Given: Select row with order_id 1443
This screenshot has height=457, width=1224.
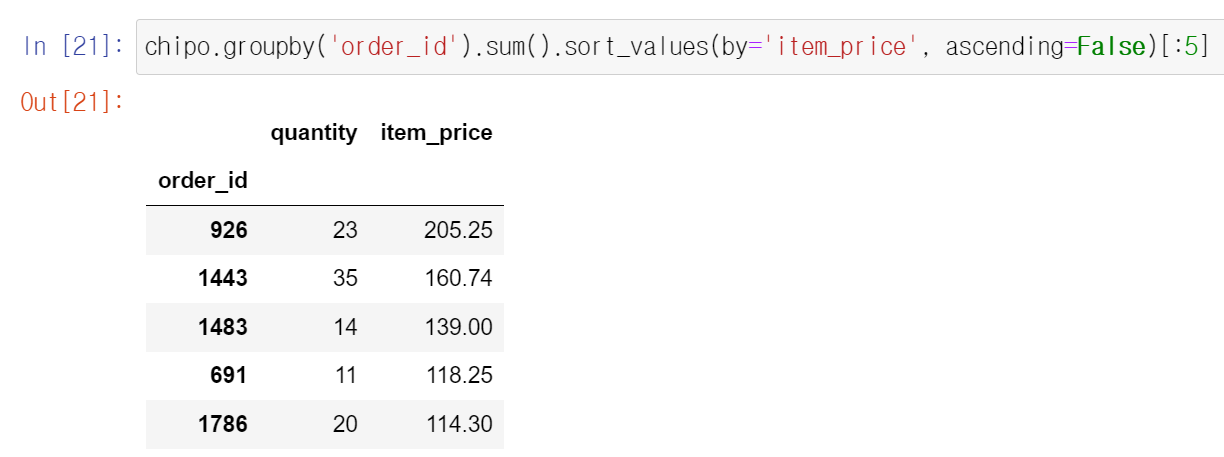Looking at the screenshot, I should click(x=325, y=278).
